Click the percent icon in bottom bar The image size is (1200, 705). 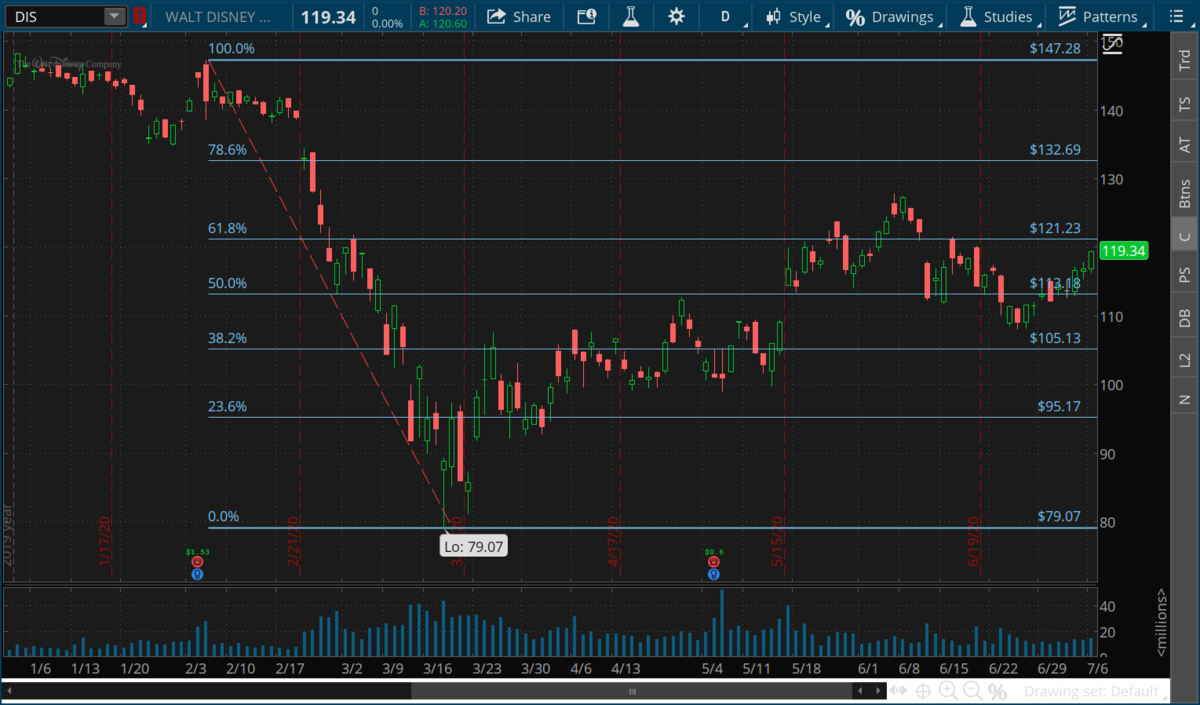click(x=997, y=691)
